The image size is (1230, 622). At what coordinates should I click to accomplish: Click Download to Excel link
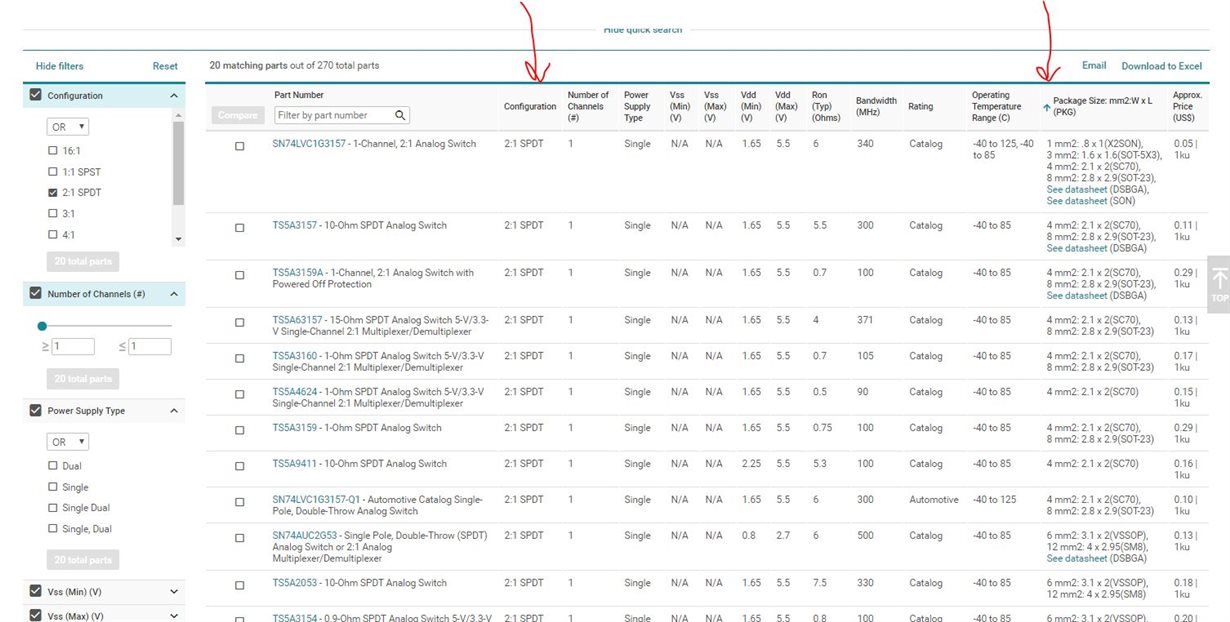1162,66
